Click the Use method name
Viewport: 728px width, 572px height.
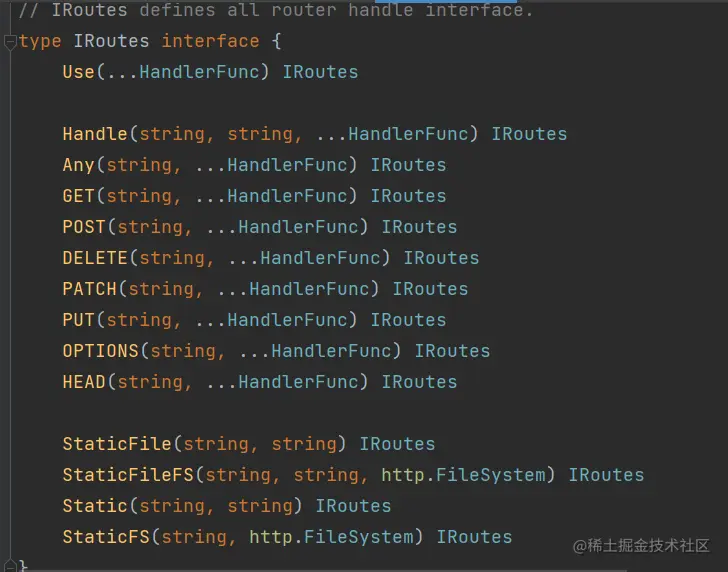pyautogui.click(x=79, y=72)
